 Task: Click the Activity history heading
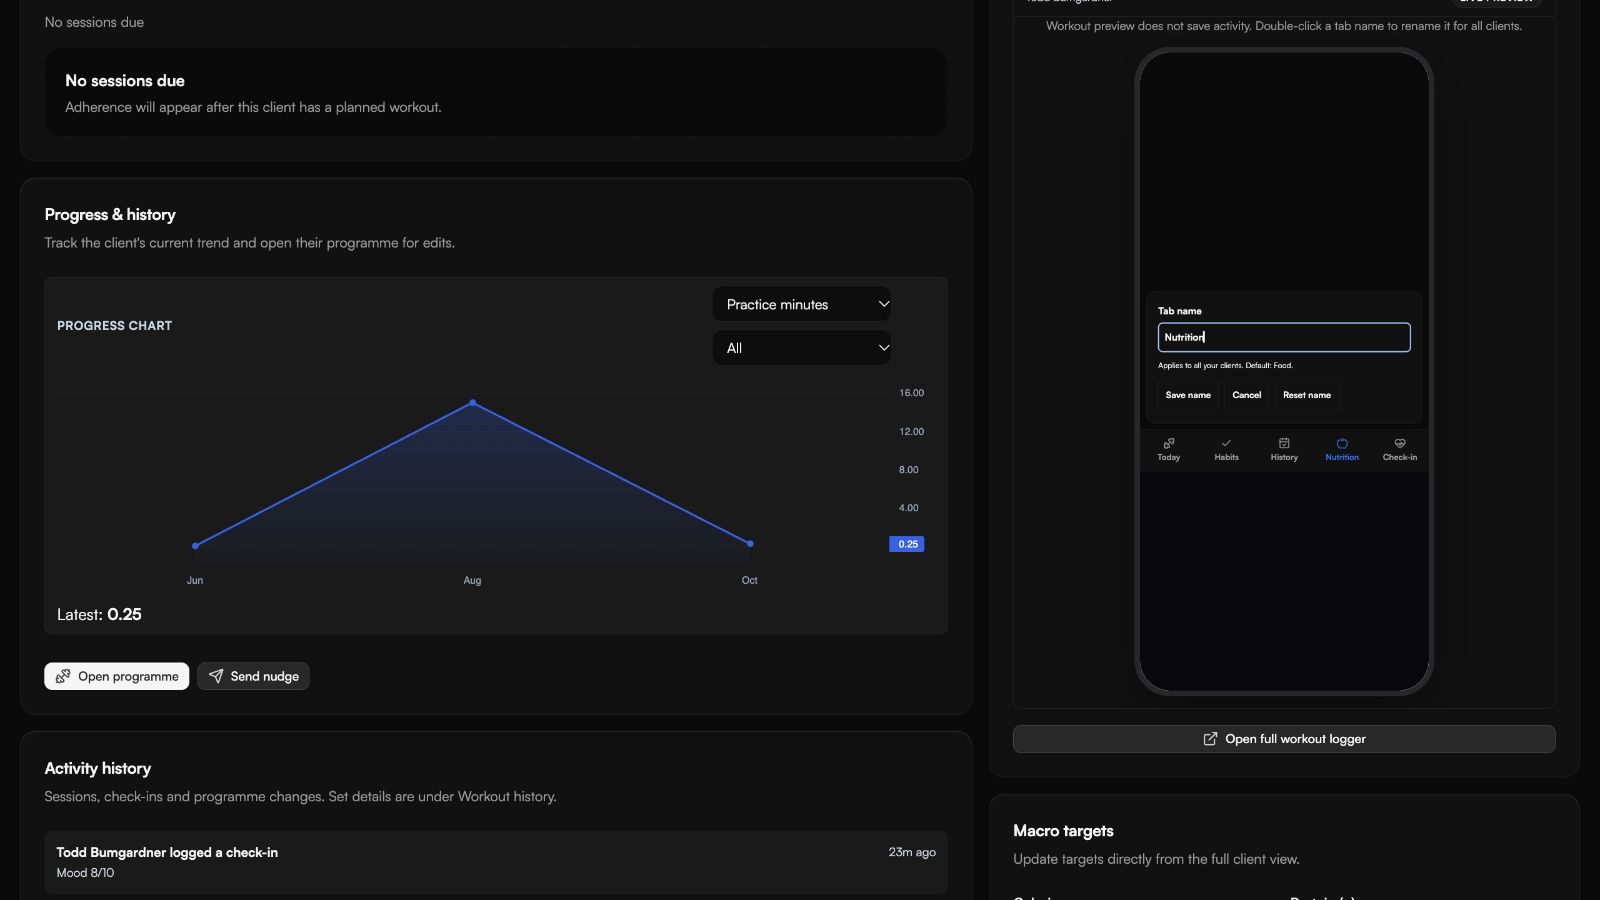(x=98, y=768)
